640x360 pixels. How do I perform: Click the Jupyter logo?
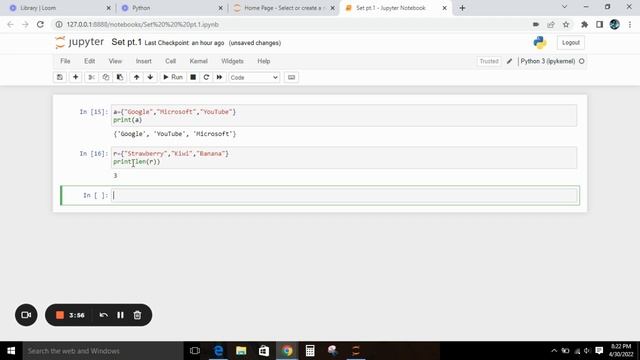pyautogui.click(x=80, y=42)
